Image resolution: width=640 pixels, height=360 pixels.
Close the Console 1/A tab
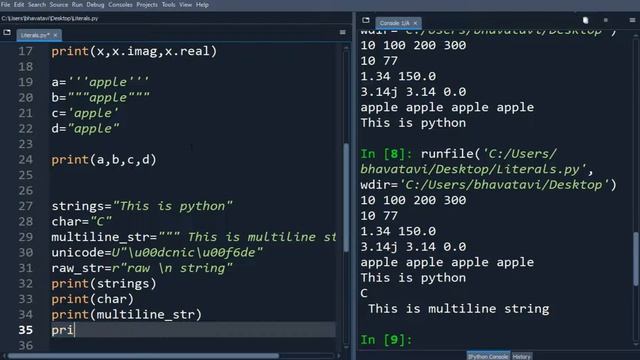pyautogui.click(x=415, y=23)
